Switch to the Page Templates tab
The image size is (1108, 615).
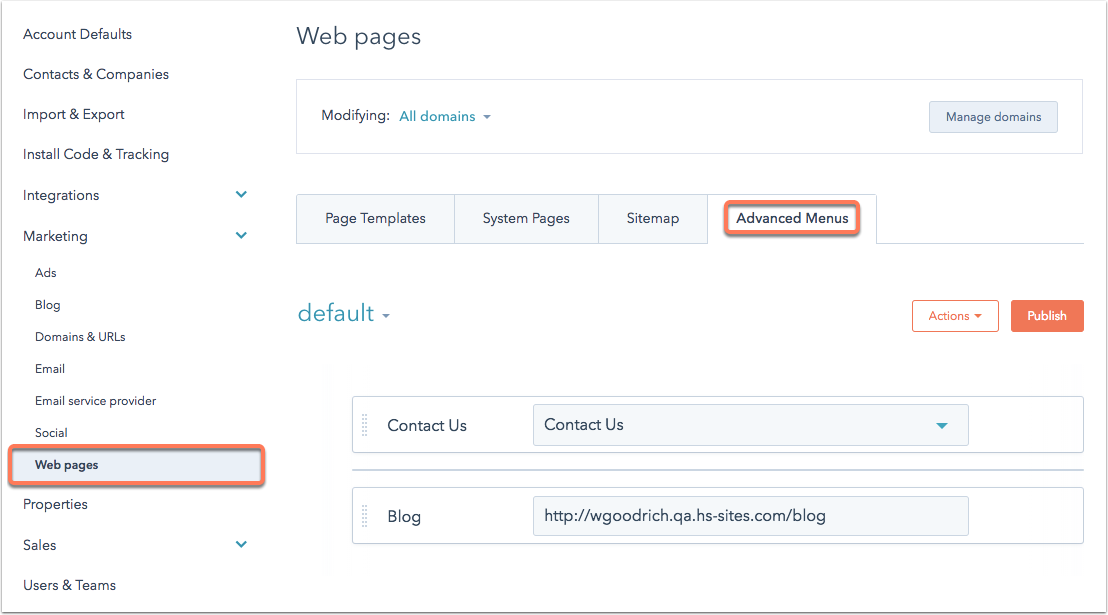click(375, 219)
